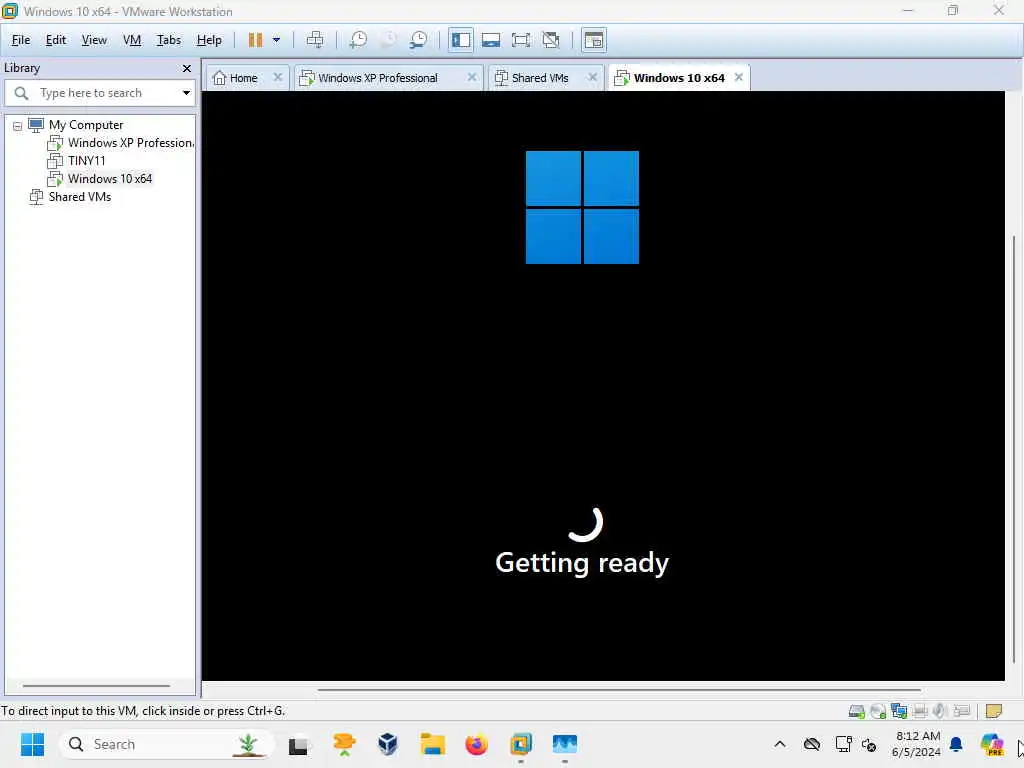Click the printer device status icon
This screenshot has width=1024, height=768.
click(920, 711)
